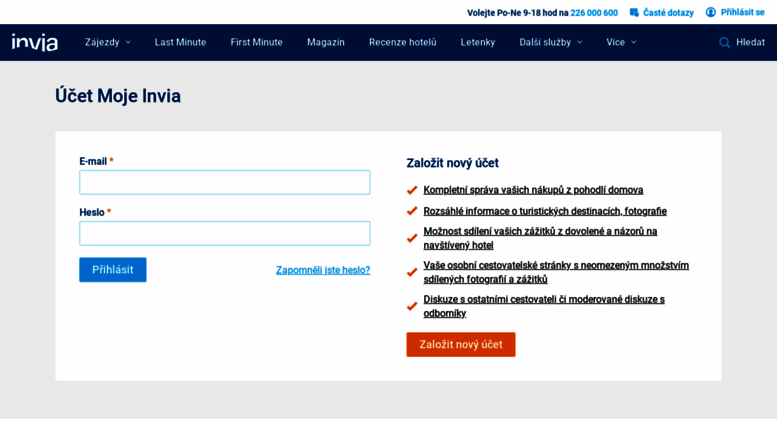The height and width of the screenshot is (423, 777).
Task: Click the search magnifier icon
Action: [x=724, y=43]
